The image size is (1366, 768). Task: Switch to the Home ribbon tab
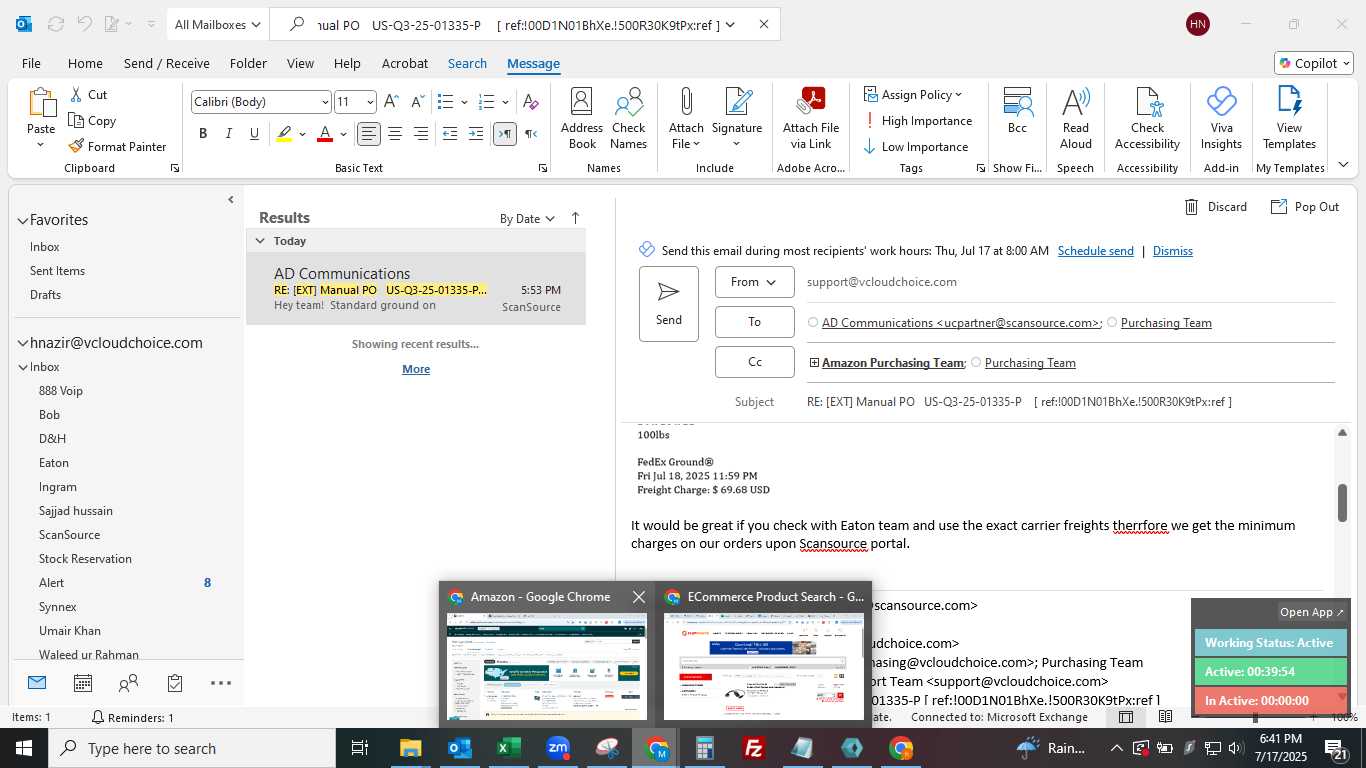coord(85,63)
